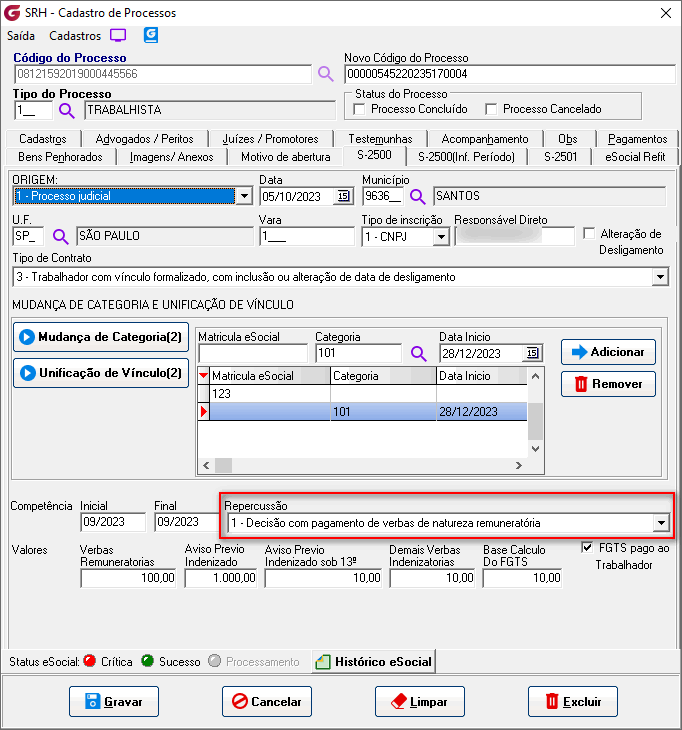Open the Repercussão dropdown list

tap(660, 523)
